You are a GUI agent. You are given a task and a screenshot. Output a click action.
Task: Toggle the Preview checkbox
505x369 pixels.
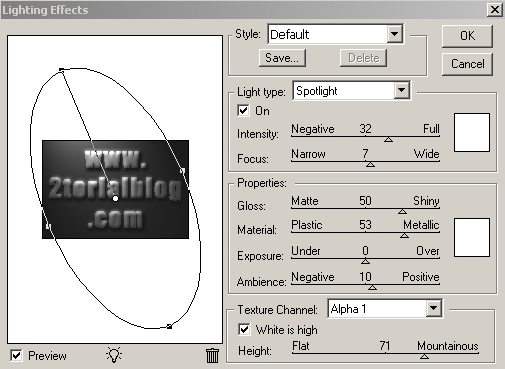click(16, 355)
